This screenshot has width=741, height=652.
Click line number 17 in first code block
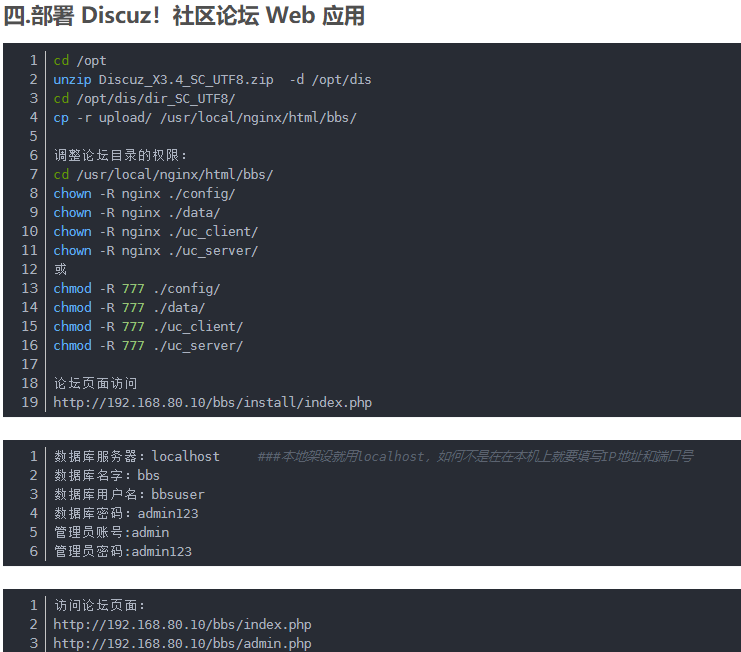tap(29, 364)
